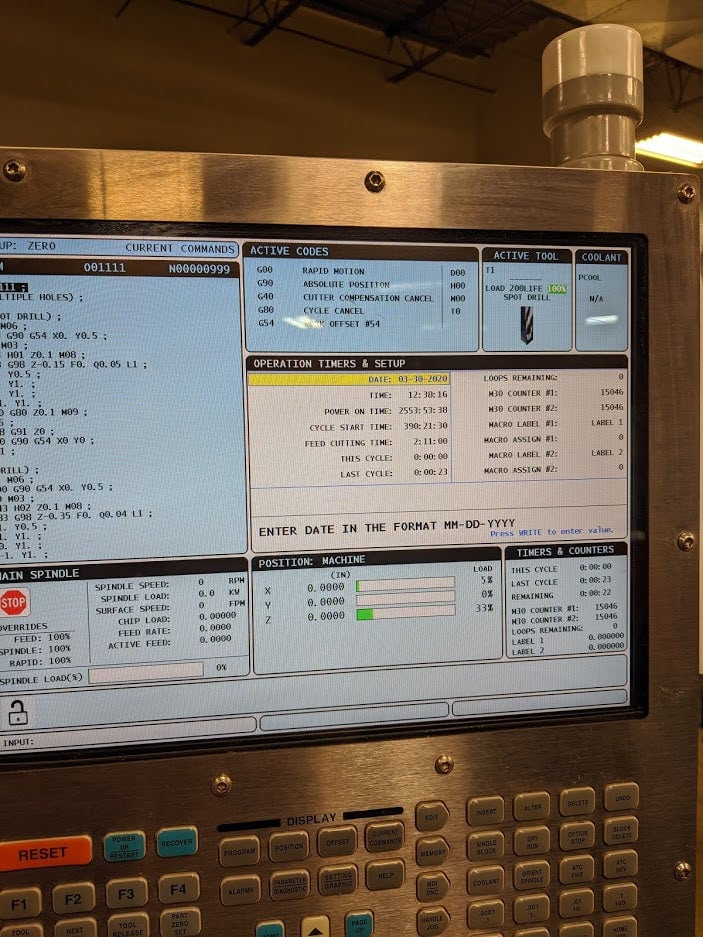Select the REMAINING timer 0:00:22

(595, 593)
